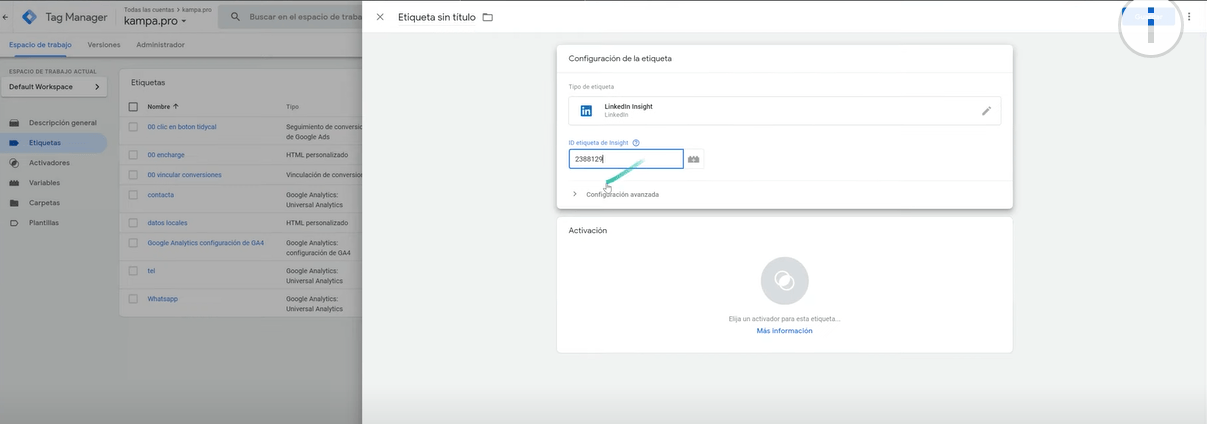This screenshot has height=424, width=1207.
Task: Sort tags by the Nombre column
Action: 163,106
